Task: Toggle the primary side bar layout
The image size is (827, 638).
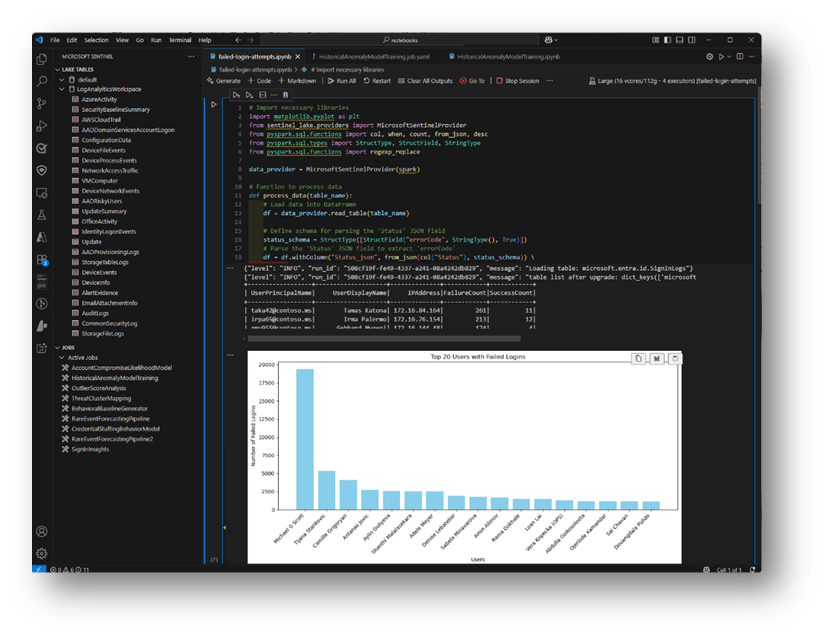Action: click(668, 40)
